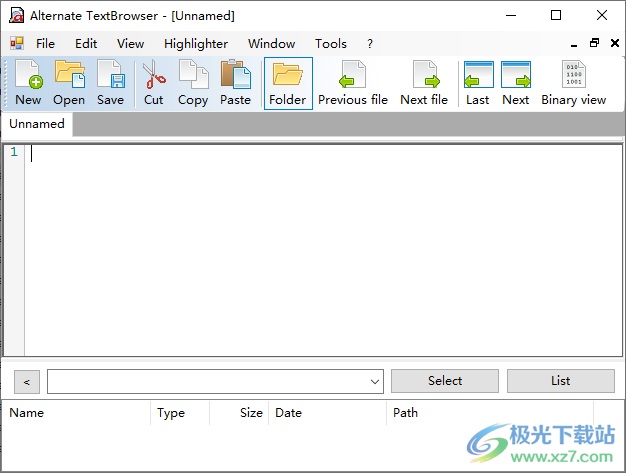Click line number 1 in gutter
Viewport: 626px width, 473px height.
tap(14, 152)
